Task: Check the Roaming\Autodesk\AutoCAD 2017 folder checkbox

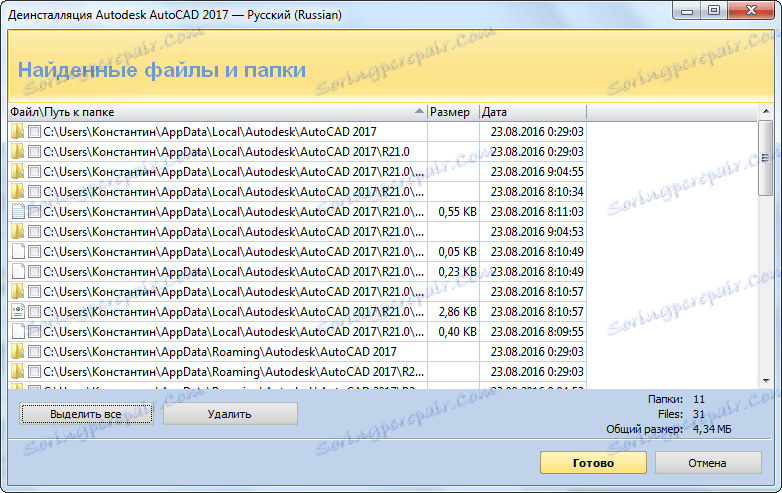Action: point(34,351)
